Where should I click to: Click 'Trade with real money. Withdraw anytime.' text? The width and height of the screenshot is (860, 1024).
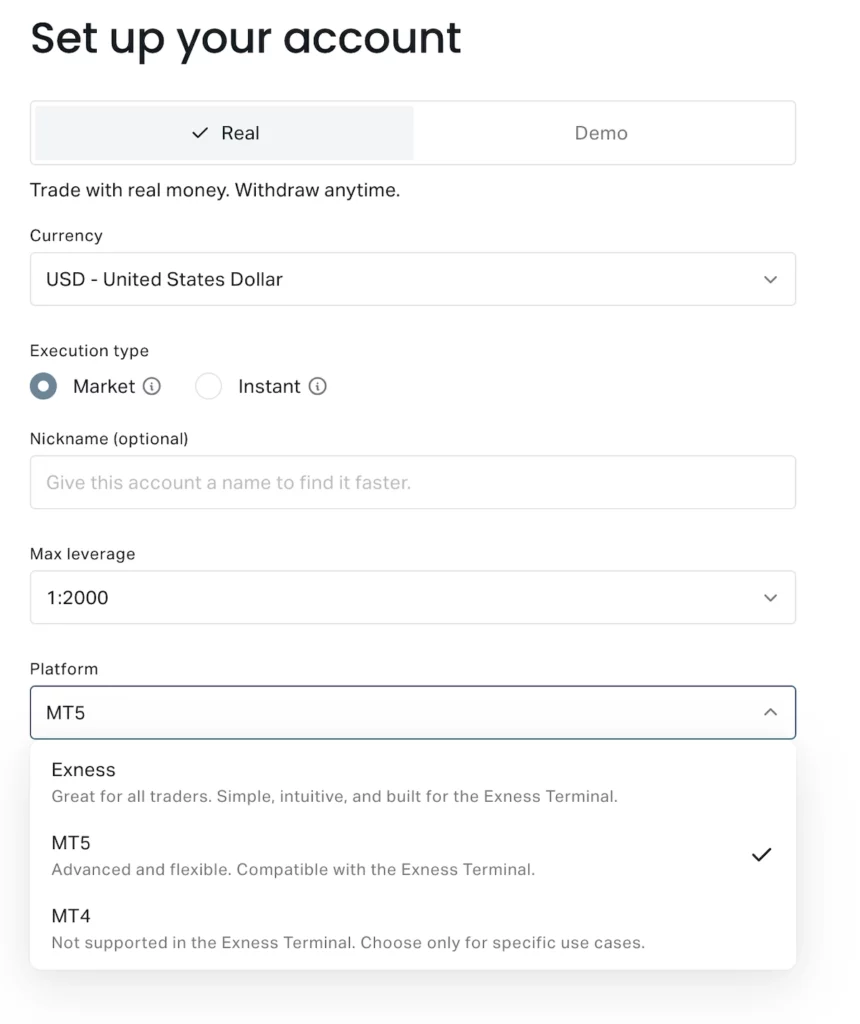point(215,190)
